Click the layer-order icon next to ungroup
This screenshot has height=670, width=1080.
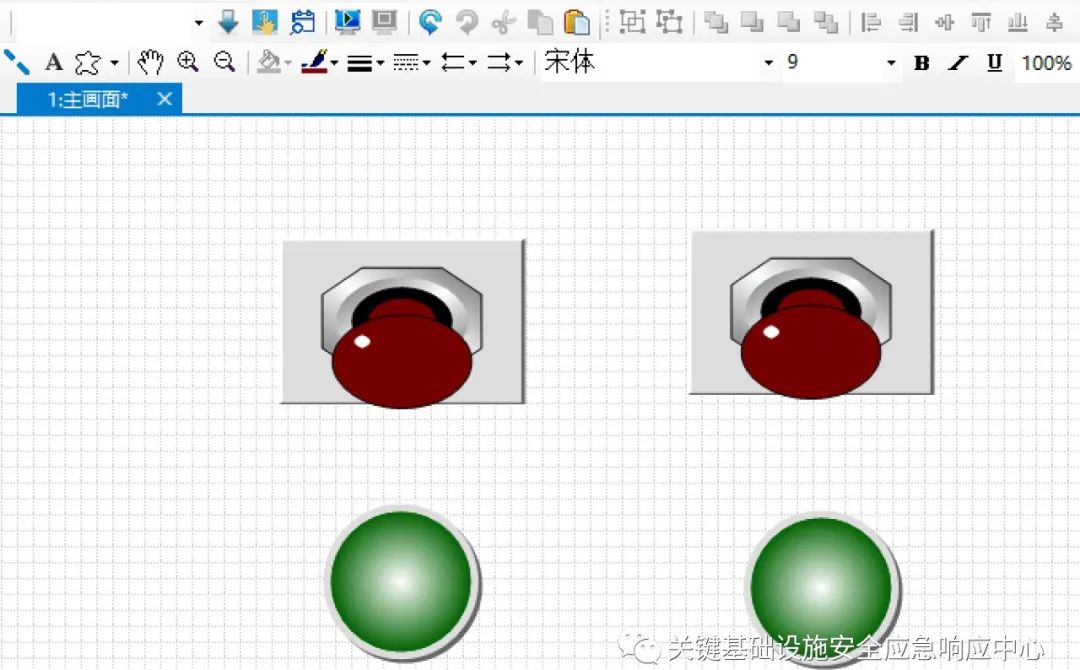click(x=716, y=23)
